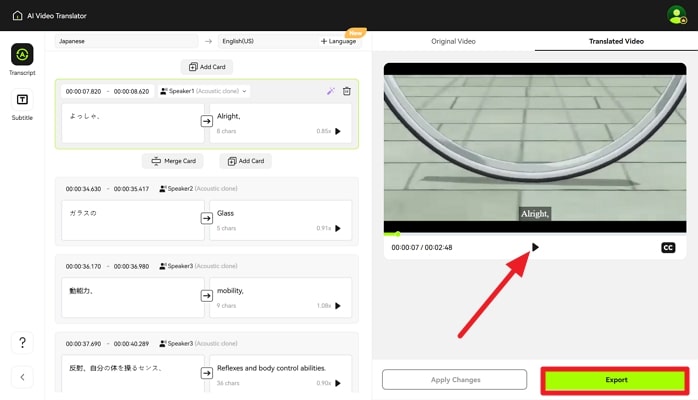Viewport: 698px width, 400px height.
Task: Click timestamp 00:00:36.170
Action: tap(83, 266)
